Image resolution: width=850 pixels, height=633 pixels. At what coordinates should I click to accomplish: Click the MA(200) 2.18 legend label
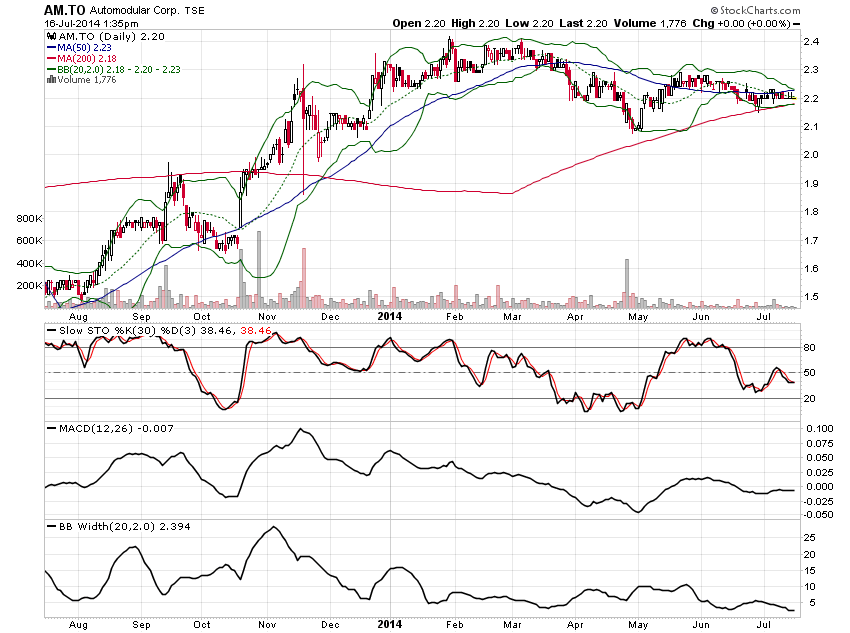(x=87, y=59)
